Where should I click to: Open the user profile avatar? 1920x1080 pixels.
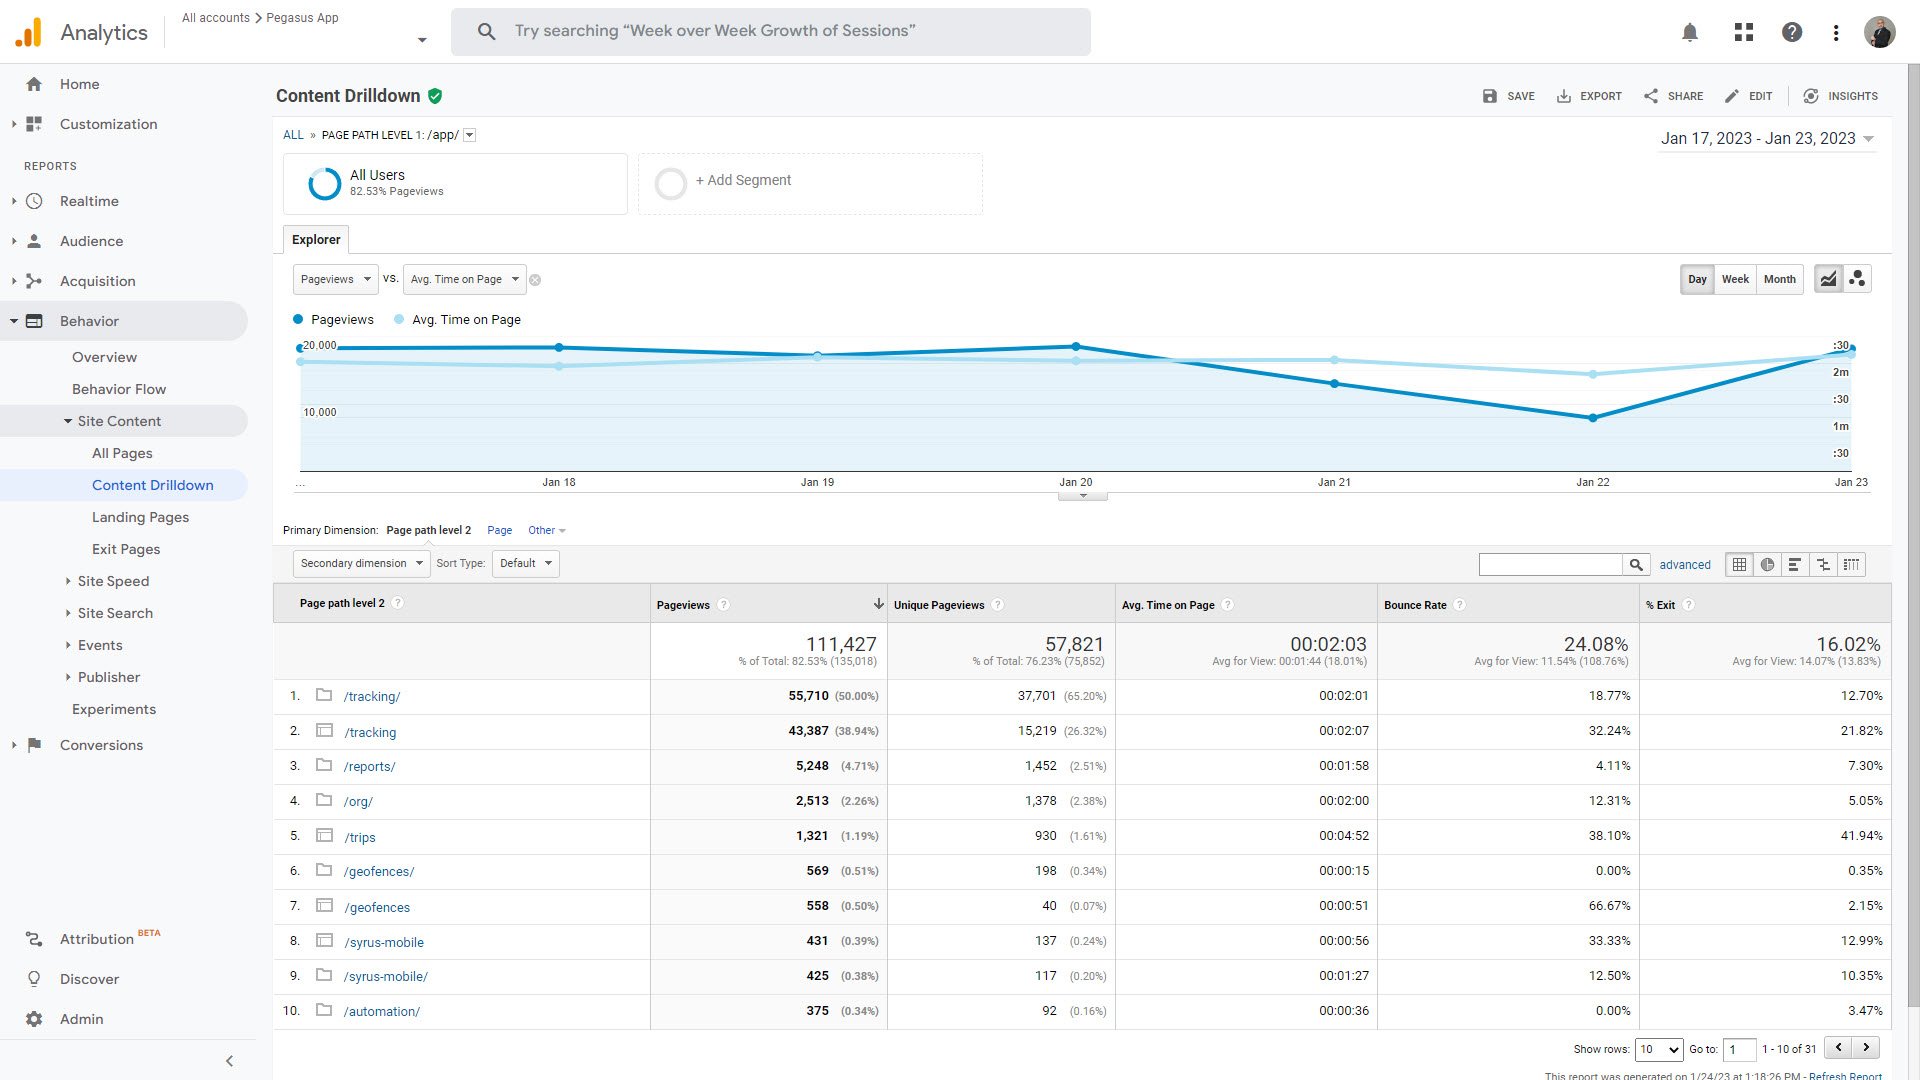[1880, 32]
